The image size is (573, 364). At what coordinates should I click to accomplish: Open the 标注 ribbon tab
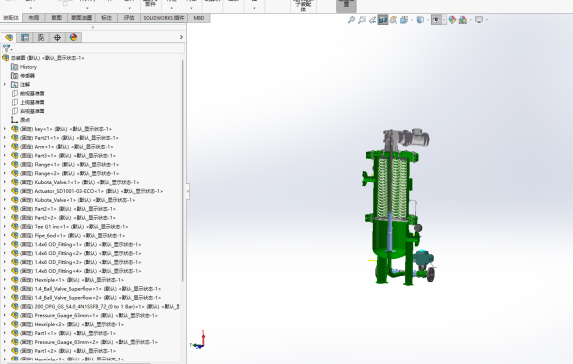point(106,18)
